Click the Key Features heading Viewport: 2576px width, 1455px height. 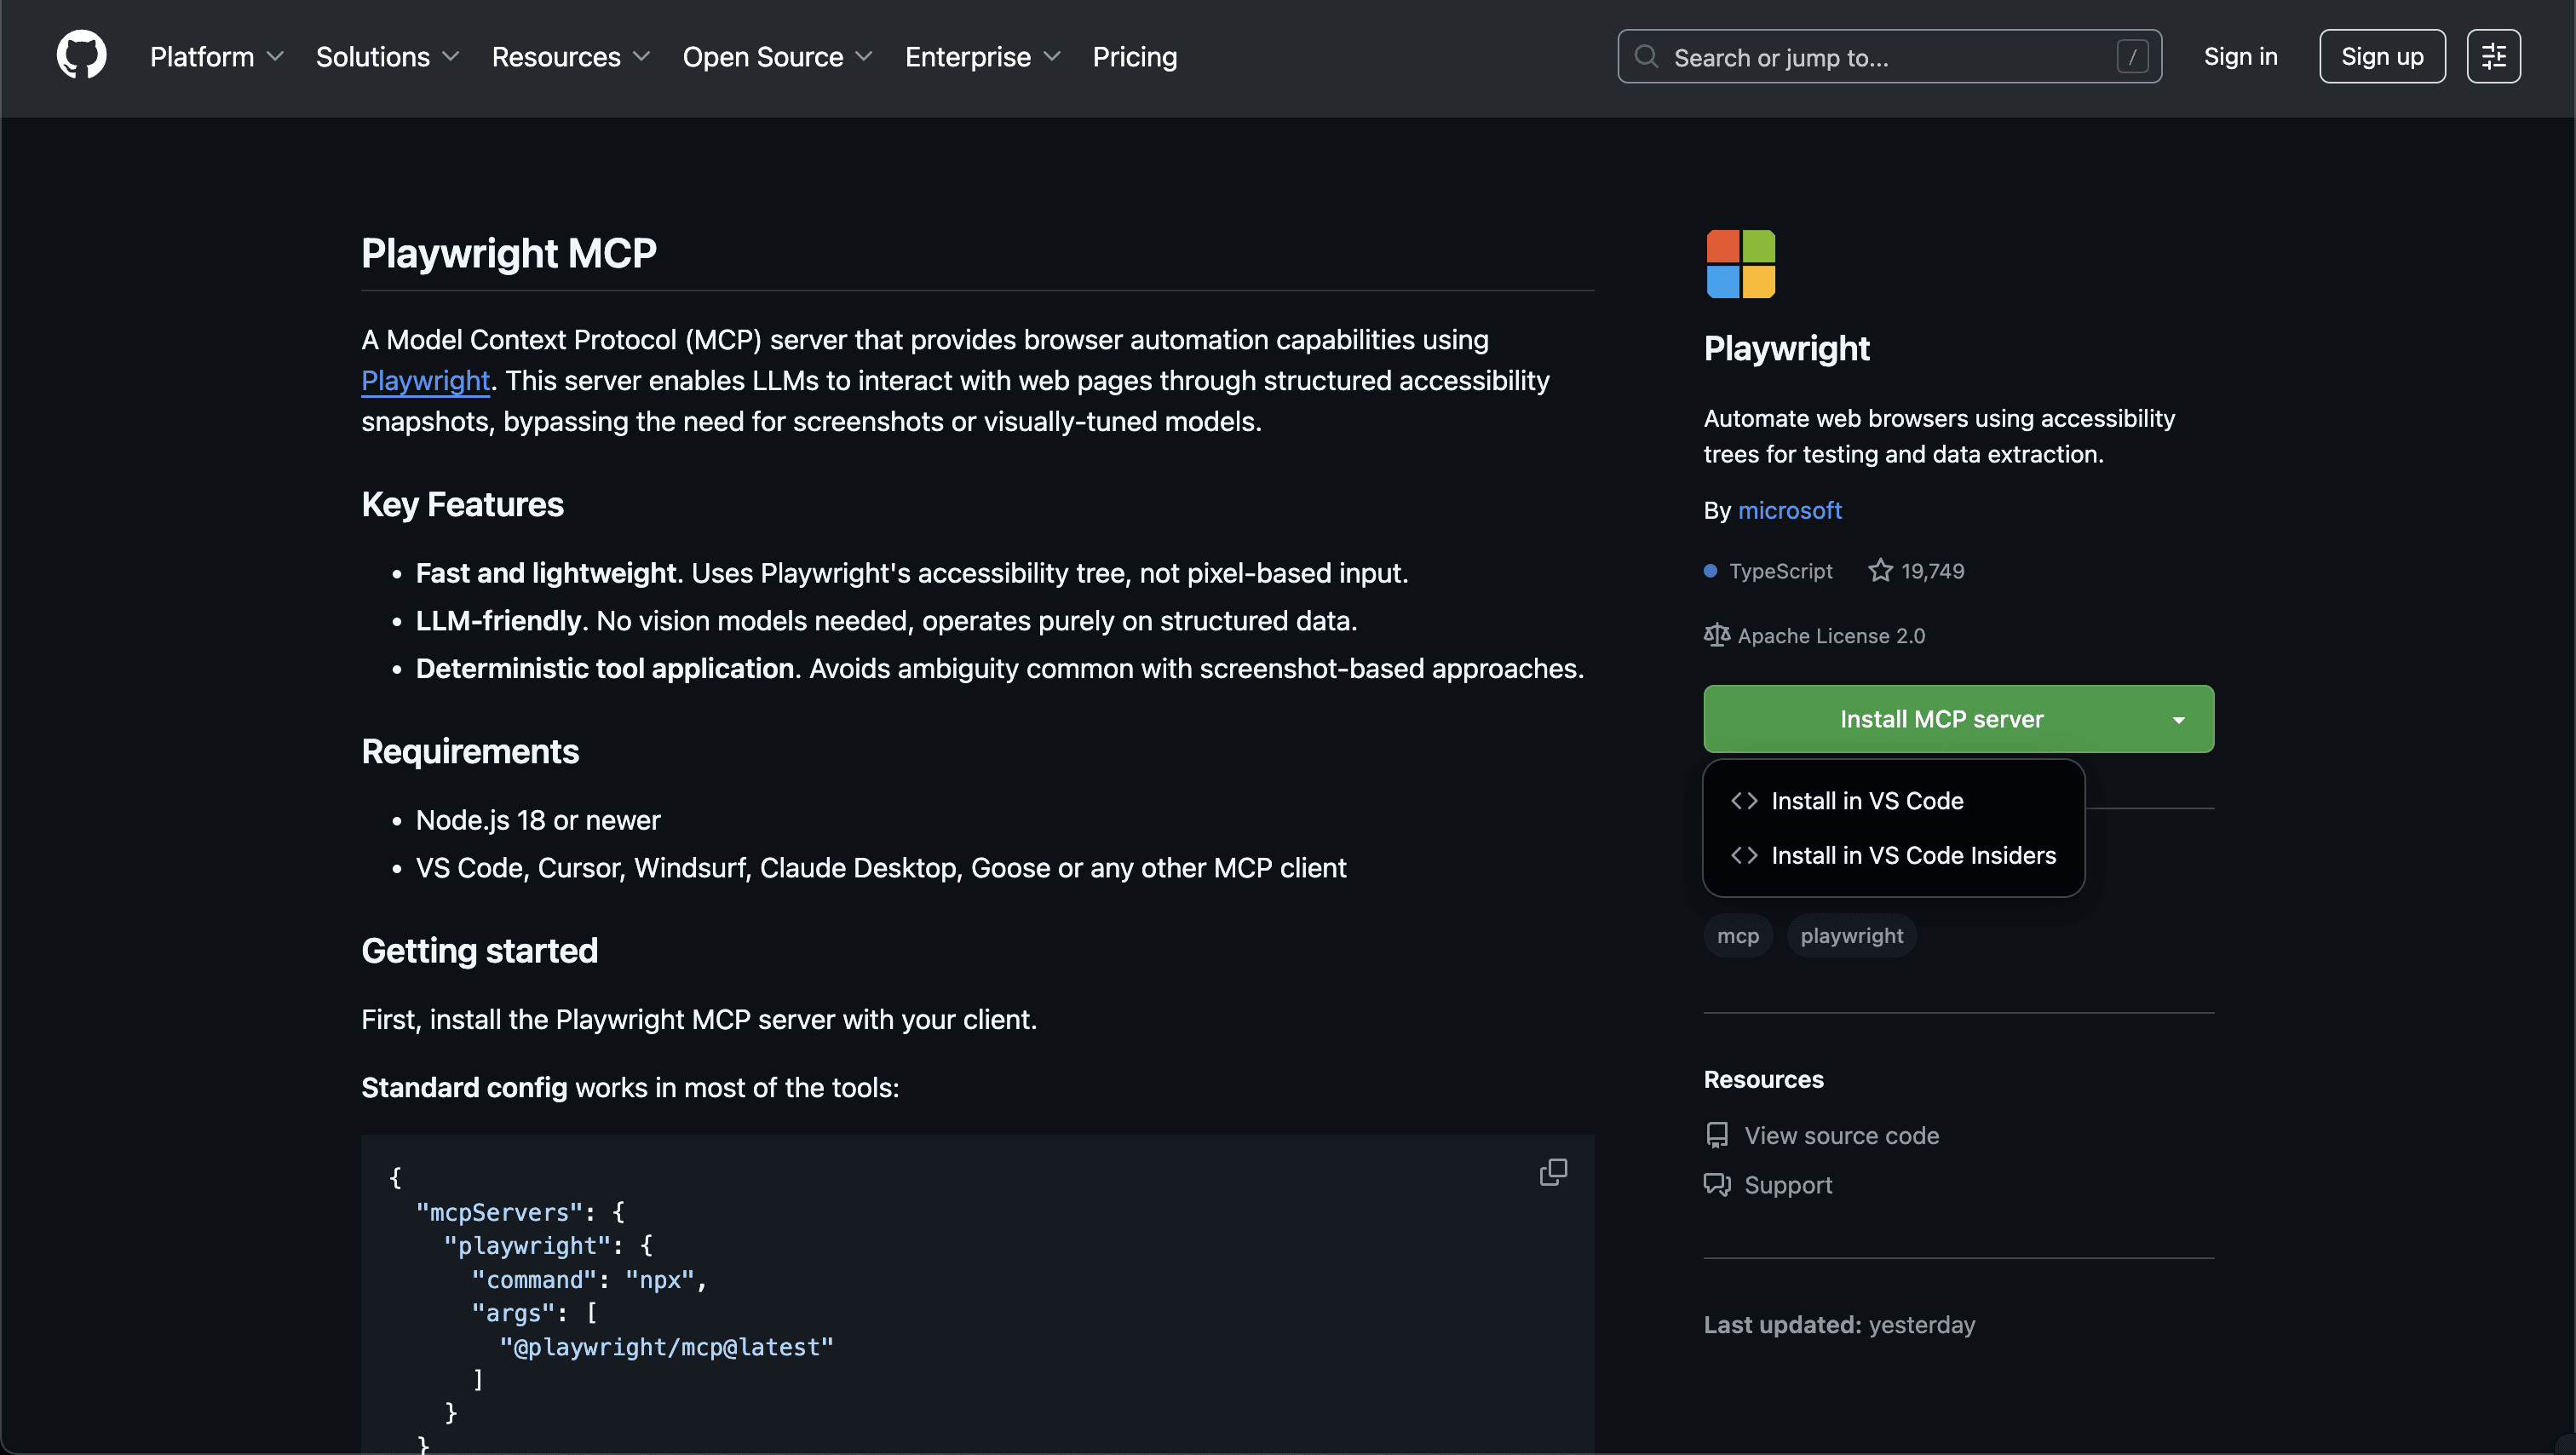point(462,505)
